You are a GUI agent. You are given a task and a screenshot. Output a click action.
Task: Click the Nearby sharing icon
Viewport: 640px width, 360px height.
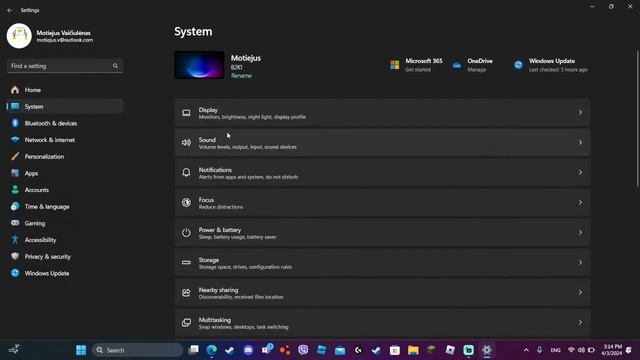[186, 293]
